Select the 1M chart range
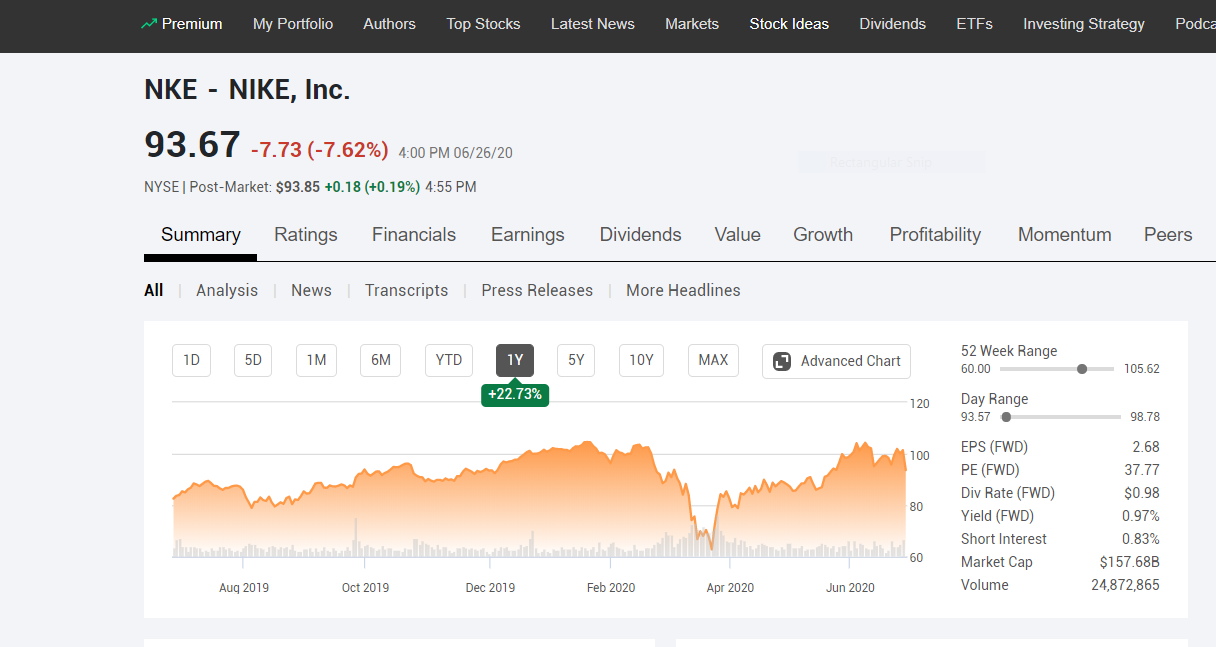Viewport: 1216px width, 647px height. tap(316, 360)
